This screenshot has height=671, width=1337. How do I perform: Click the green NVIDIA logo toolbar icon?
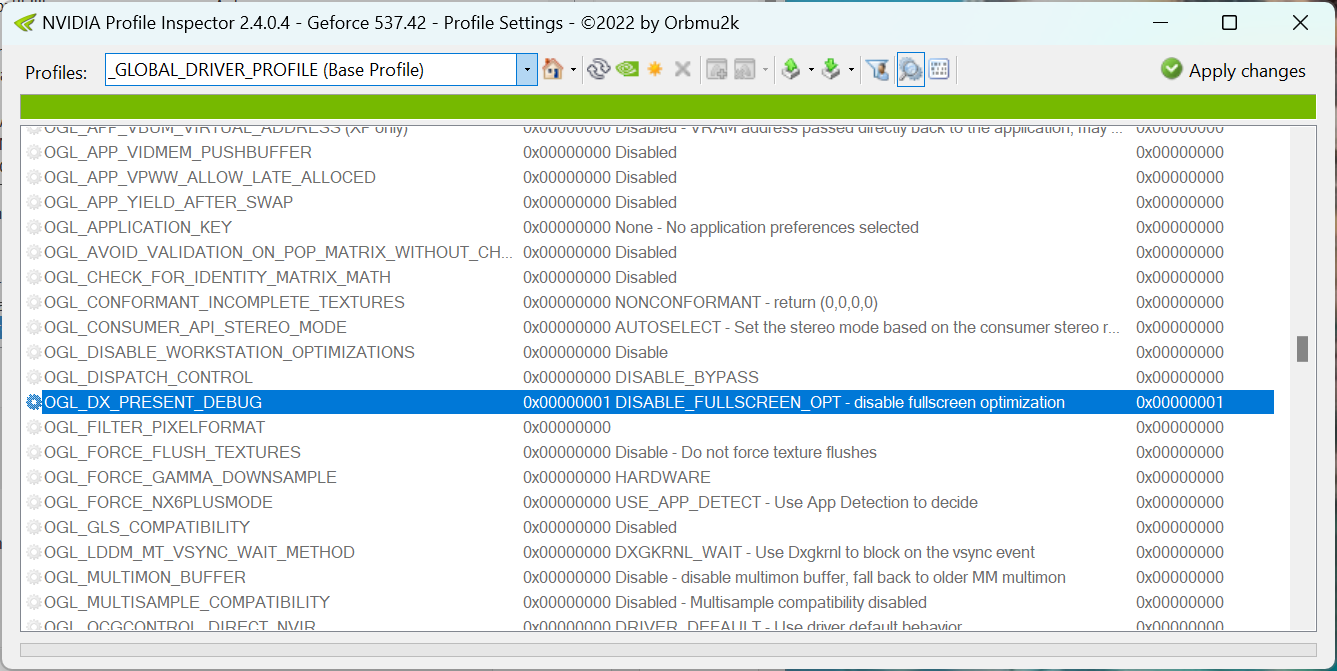point(626,69)
